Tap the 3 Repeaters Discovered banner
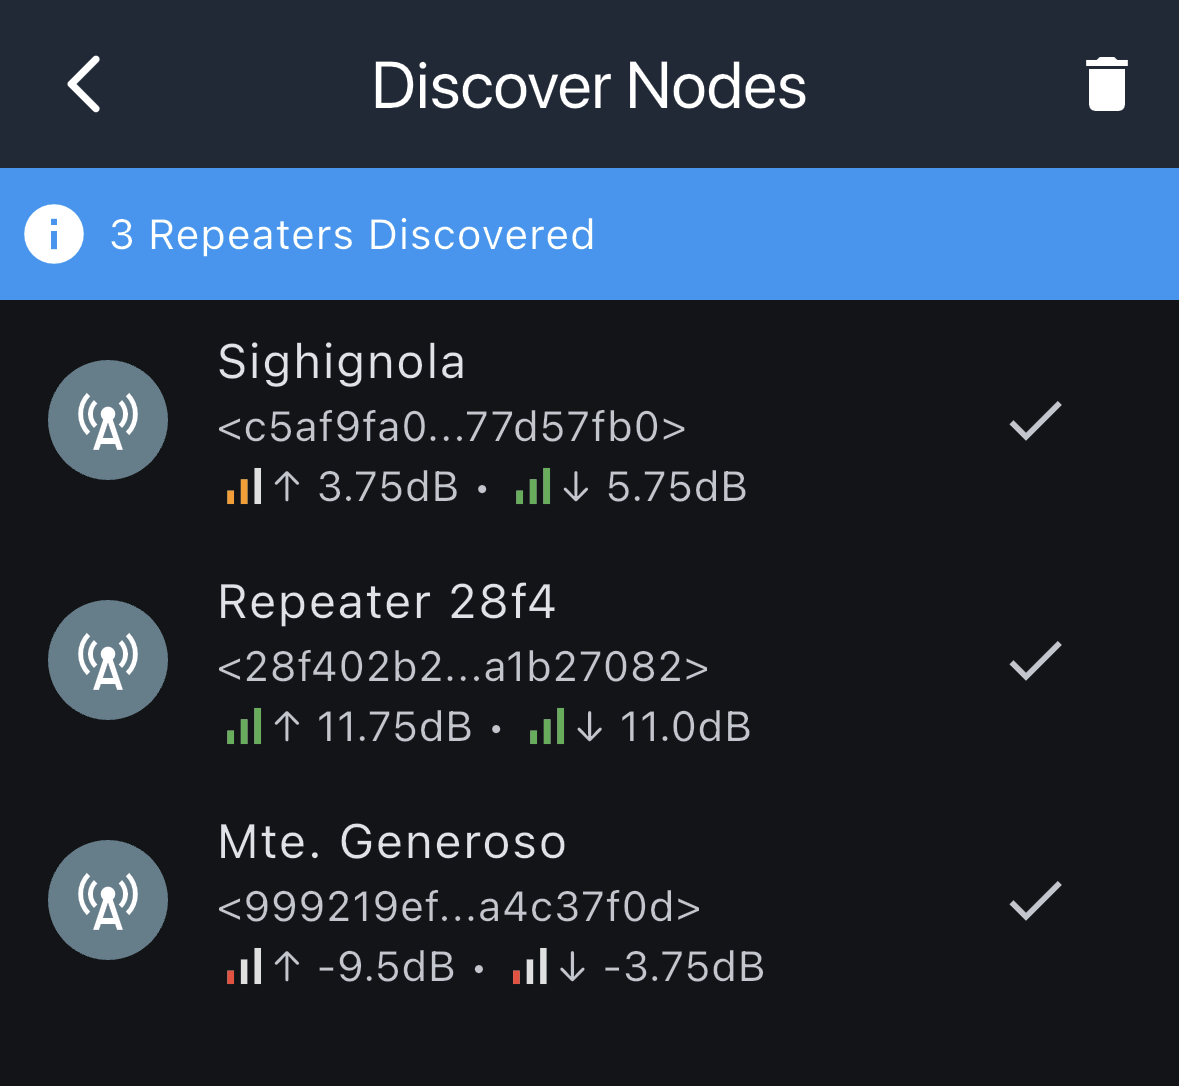Image resolution: width=1179 pixels, height=1086 pixels. (352, 235)
